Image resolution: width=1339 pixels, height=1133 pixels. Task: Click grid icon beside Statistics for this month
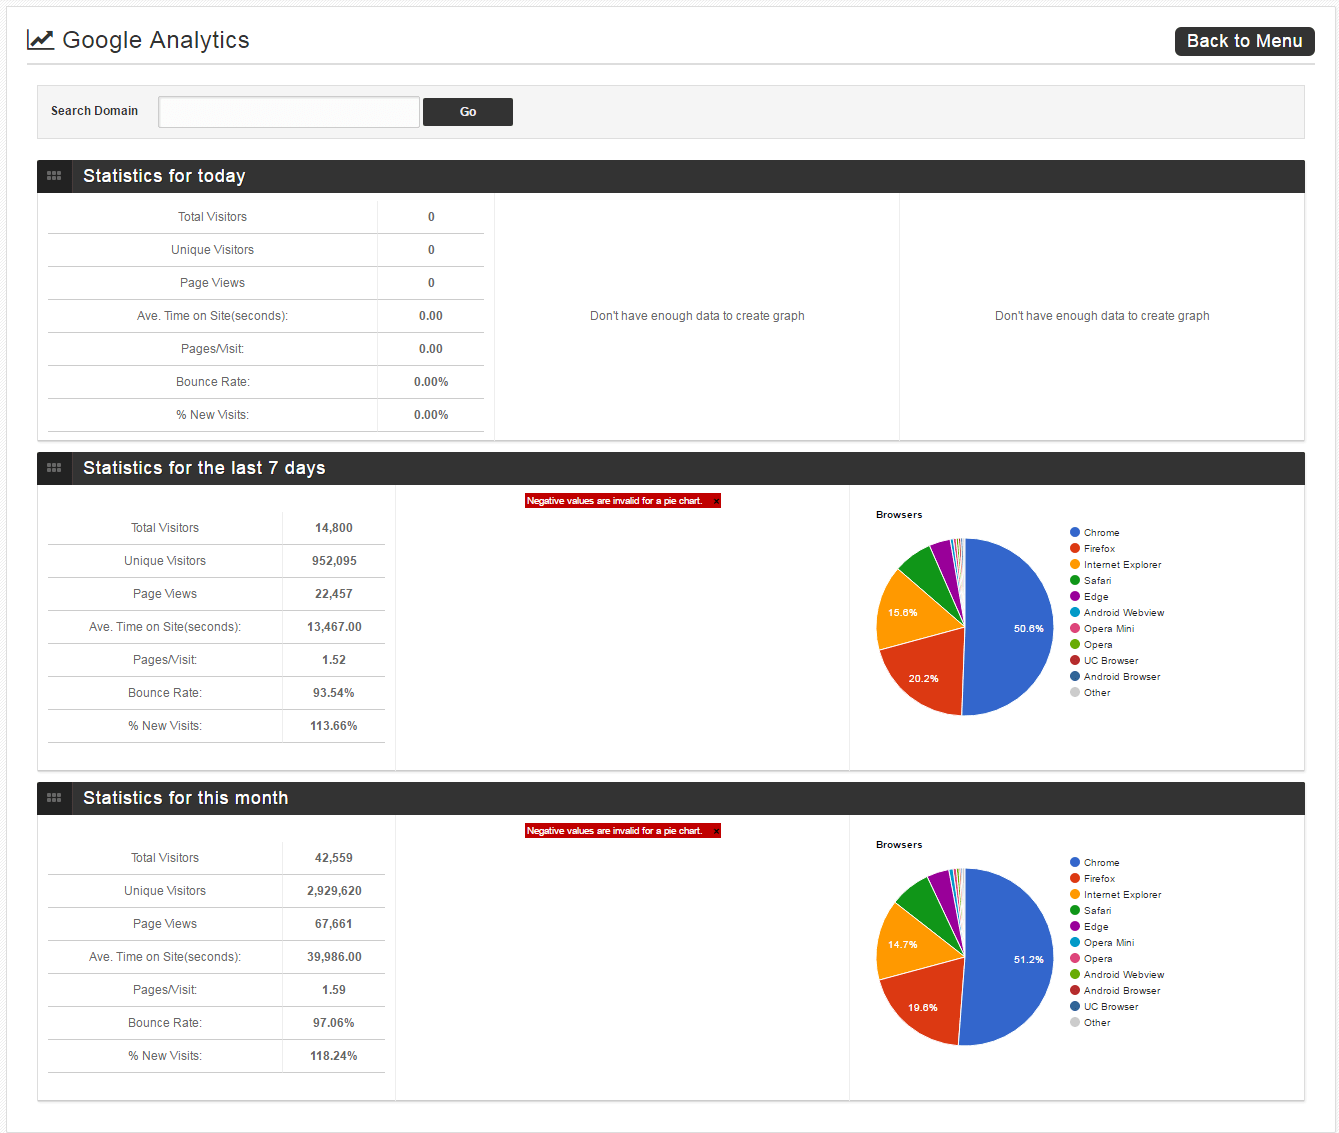click(54, 798)
